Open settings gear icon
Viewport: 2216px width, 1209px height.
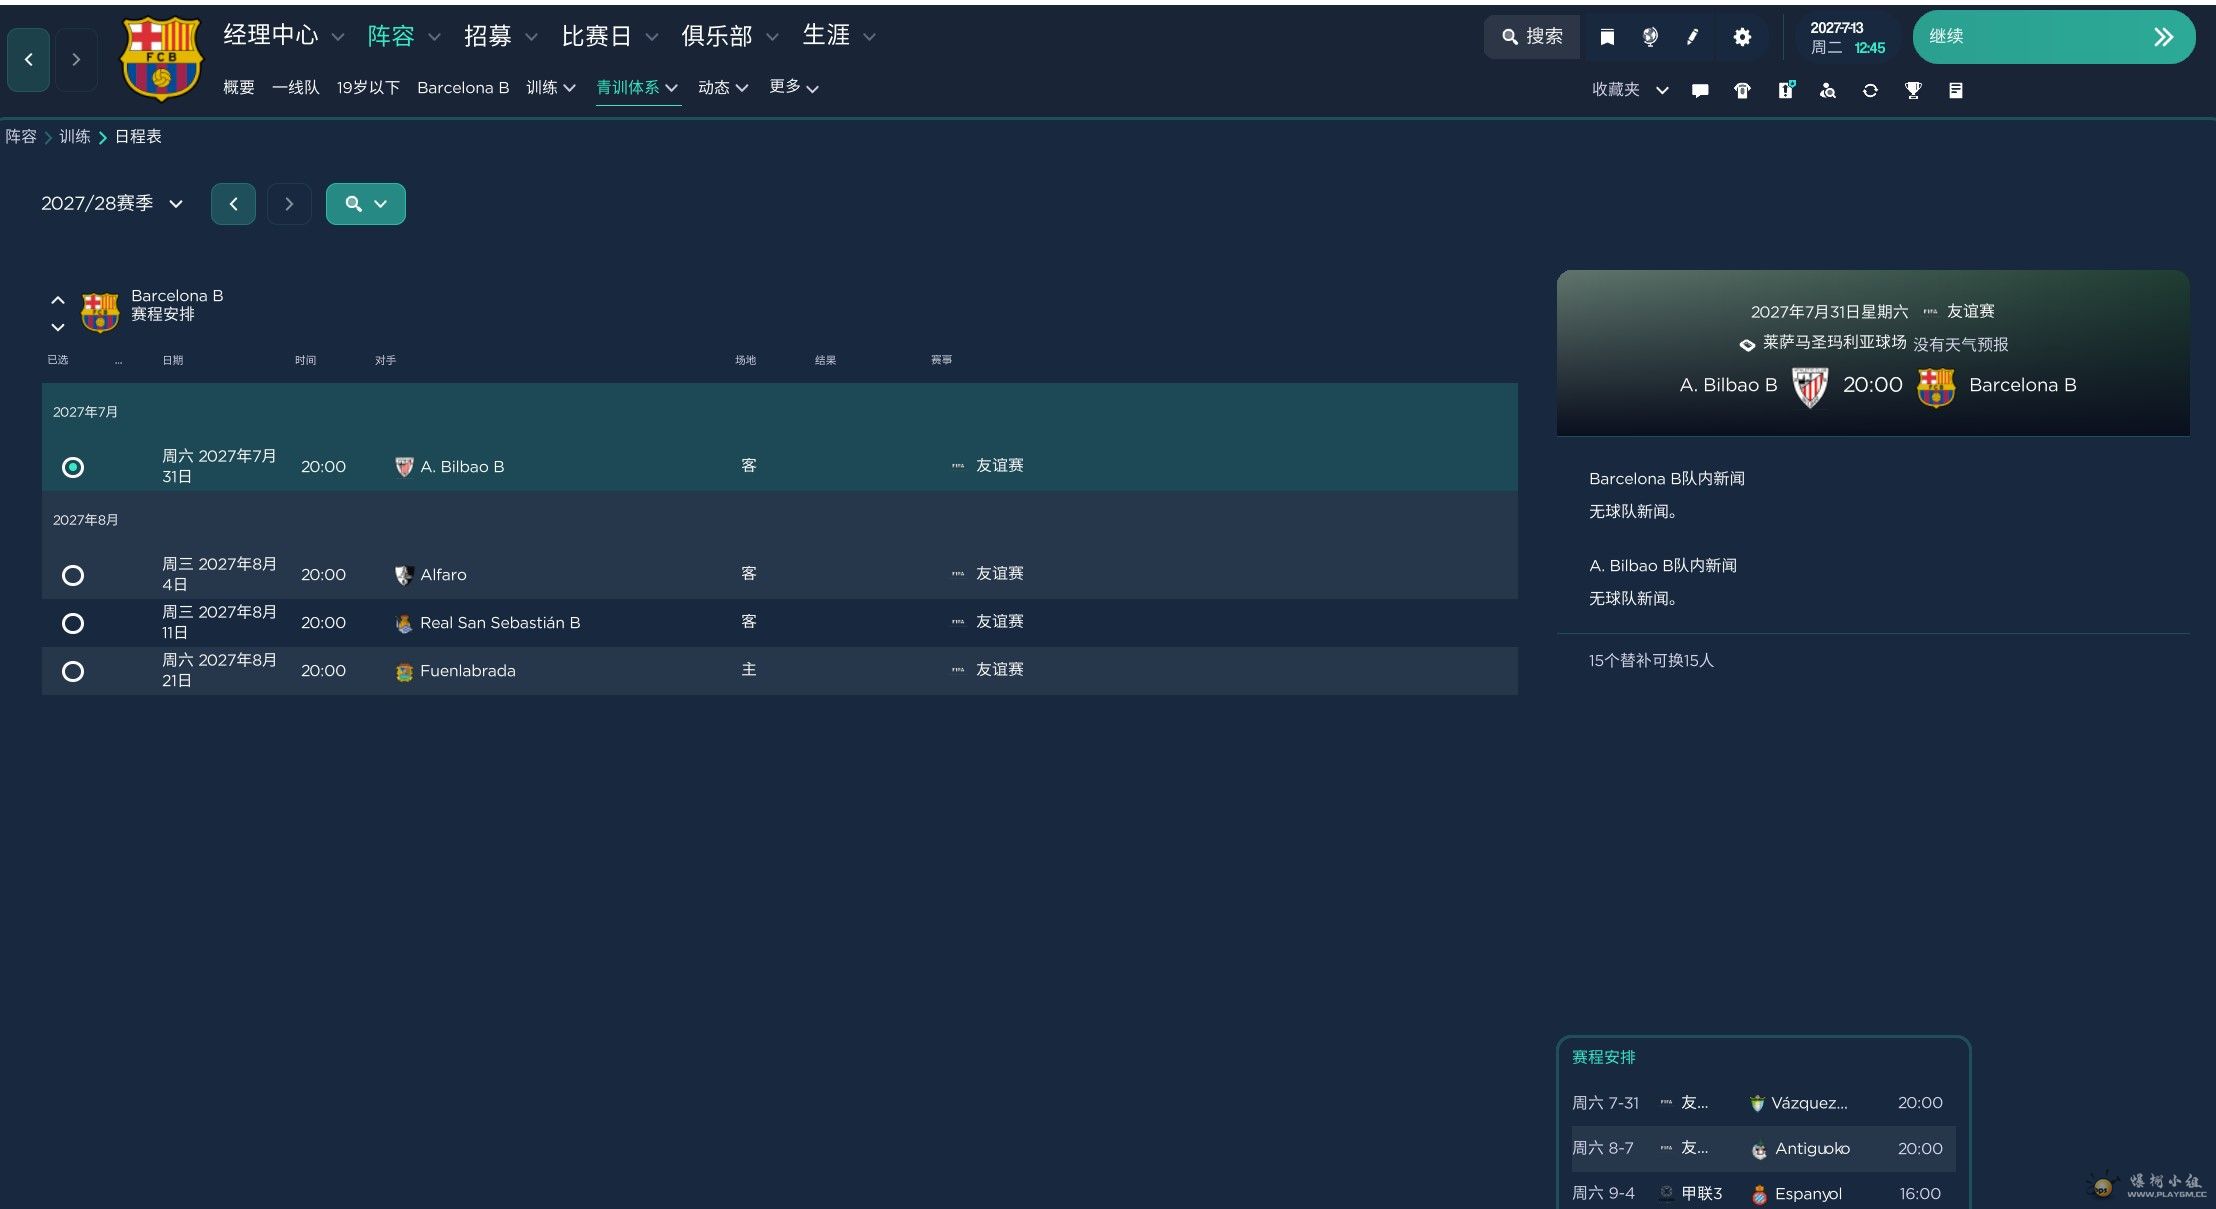pos(1742,37)
